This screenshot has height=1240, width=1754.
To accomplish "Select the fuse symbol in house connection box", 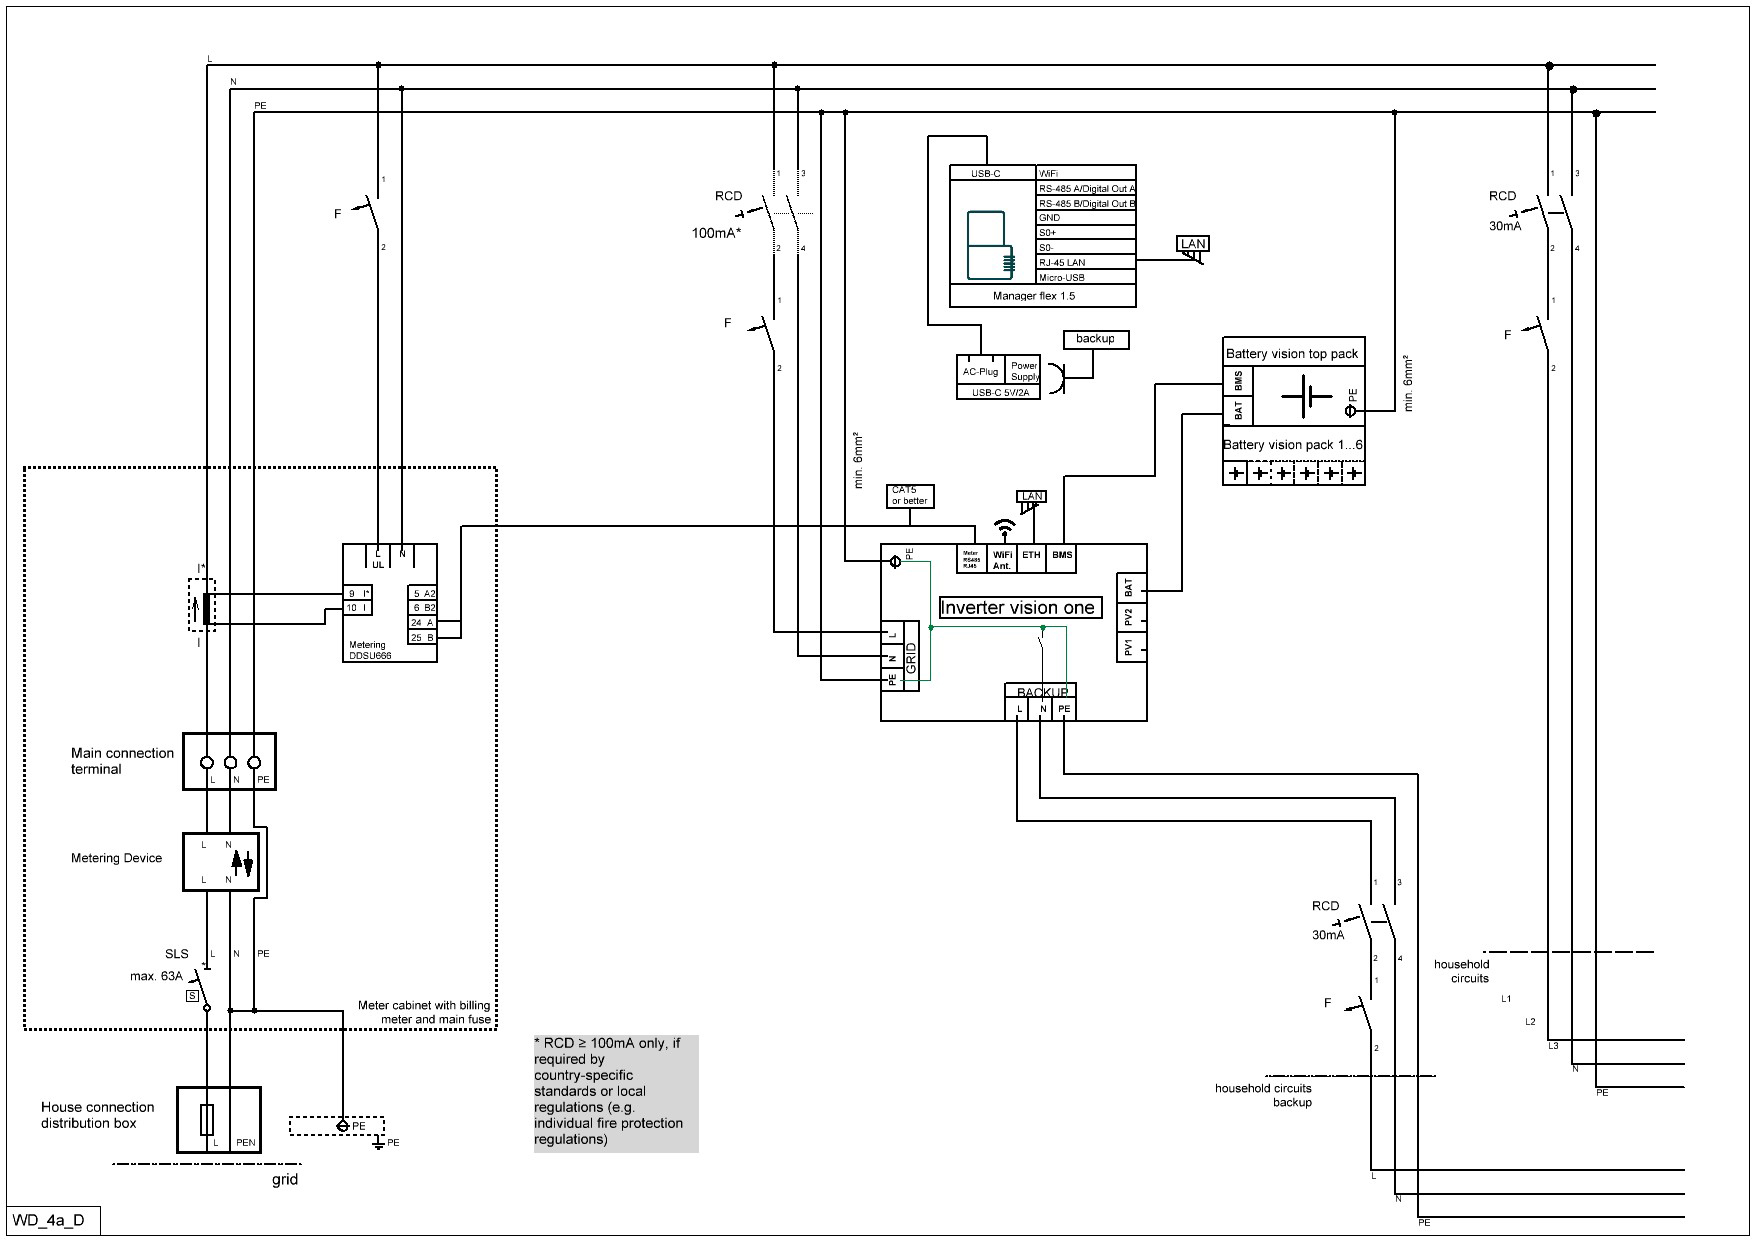I will (x=207, y=1120).
